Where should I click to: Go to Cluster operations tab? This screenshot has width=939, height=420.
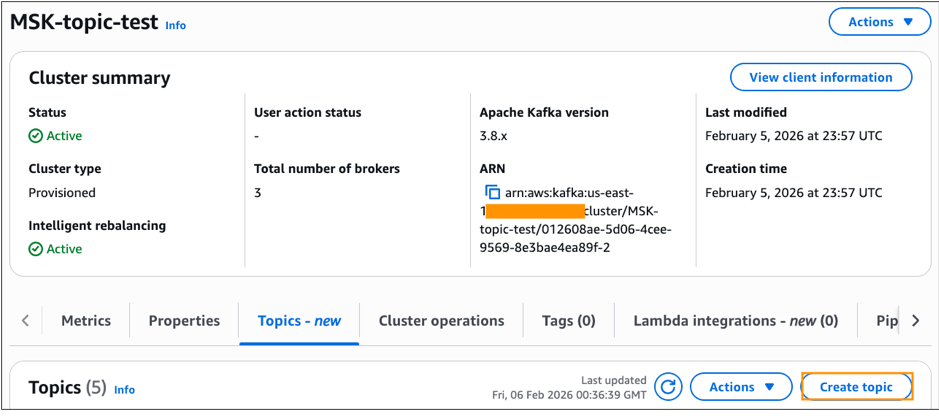coord(441,321)
